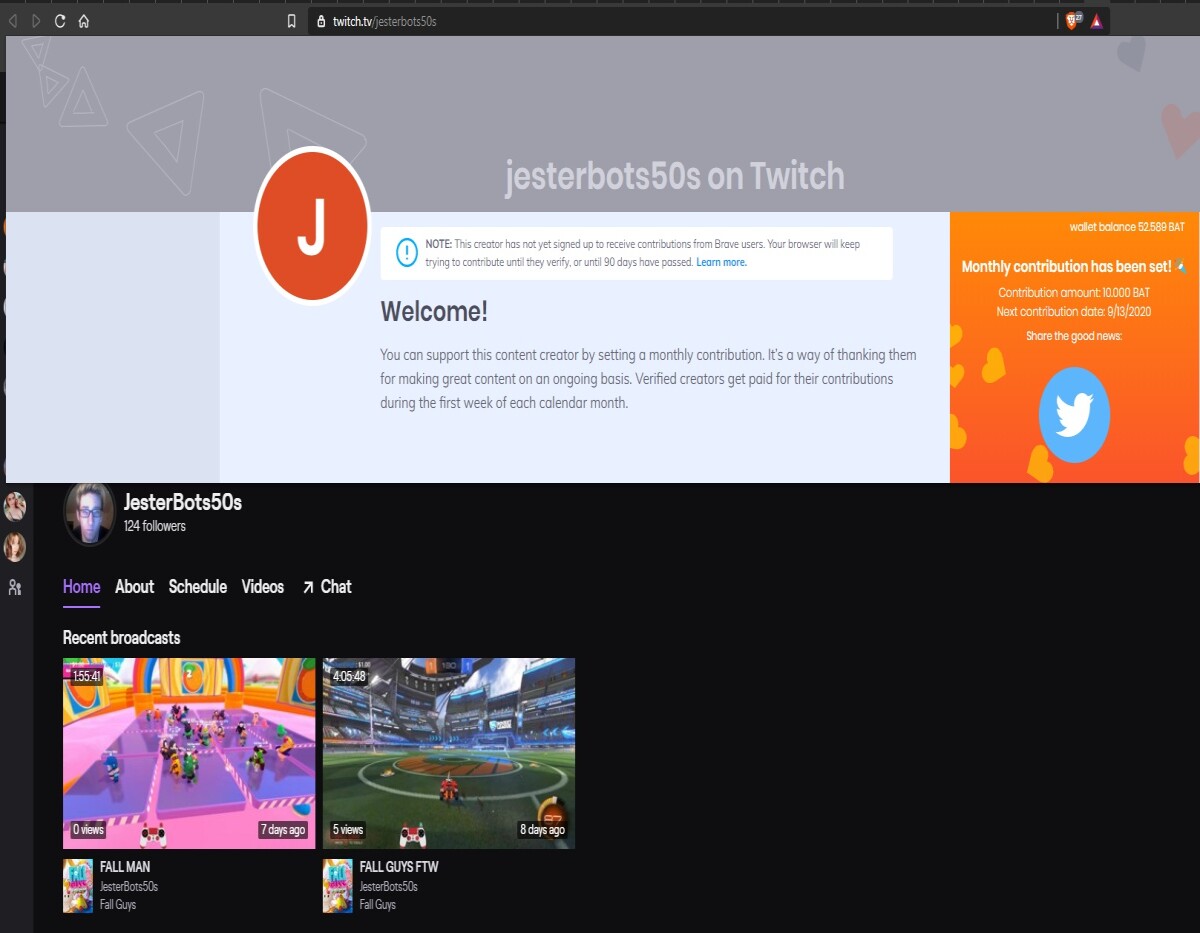Select the Contribution amount 10.000 BAT text
Viewport: 1200px width, 933px height.
(1074, 293)
